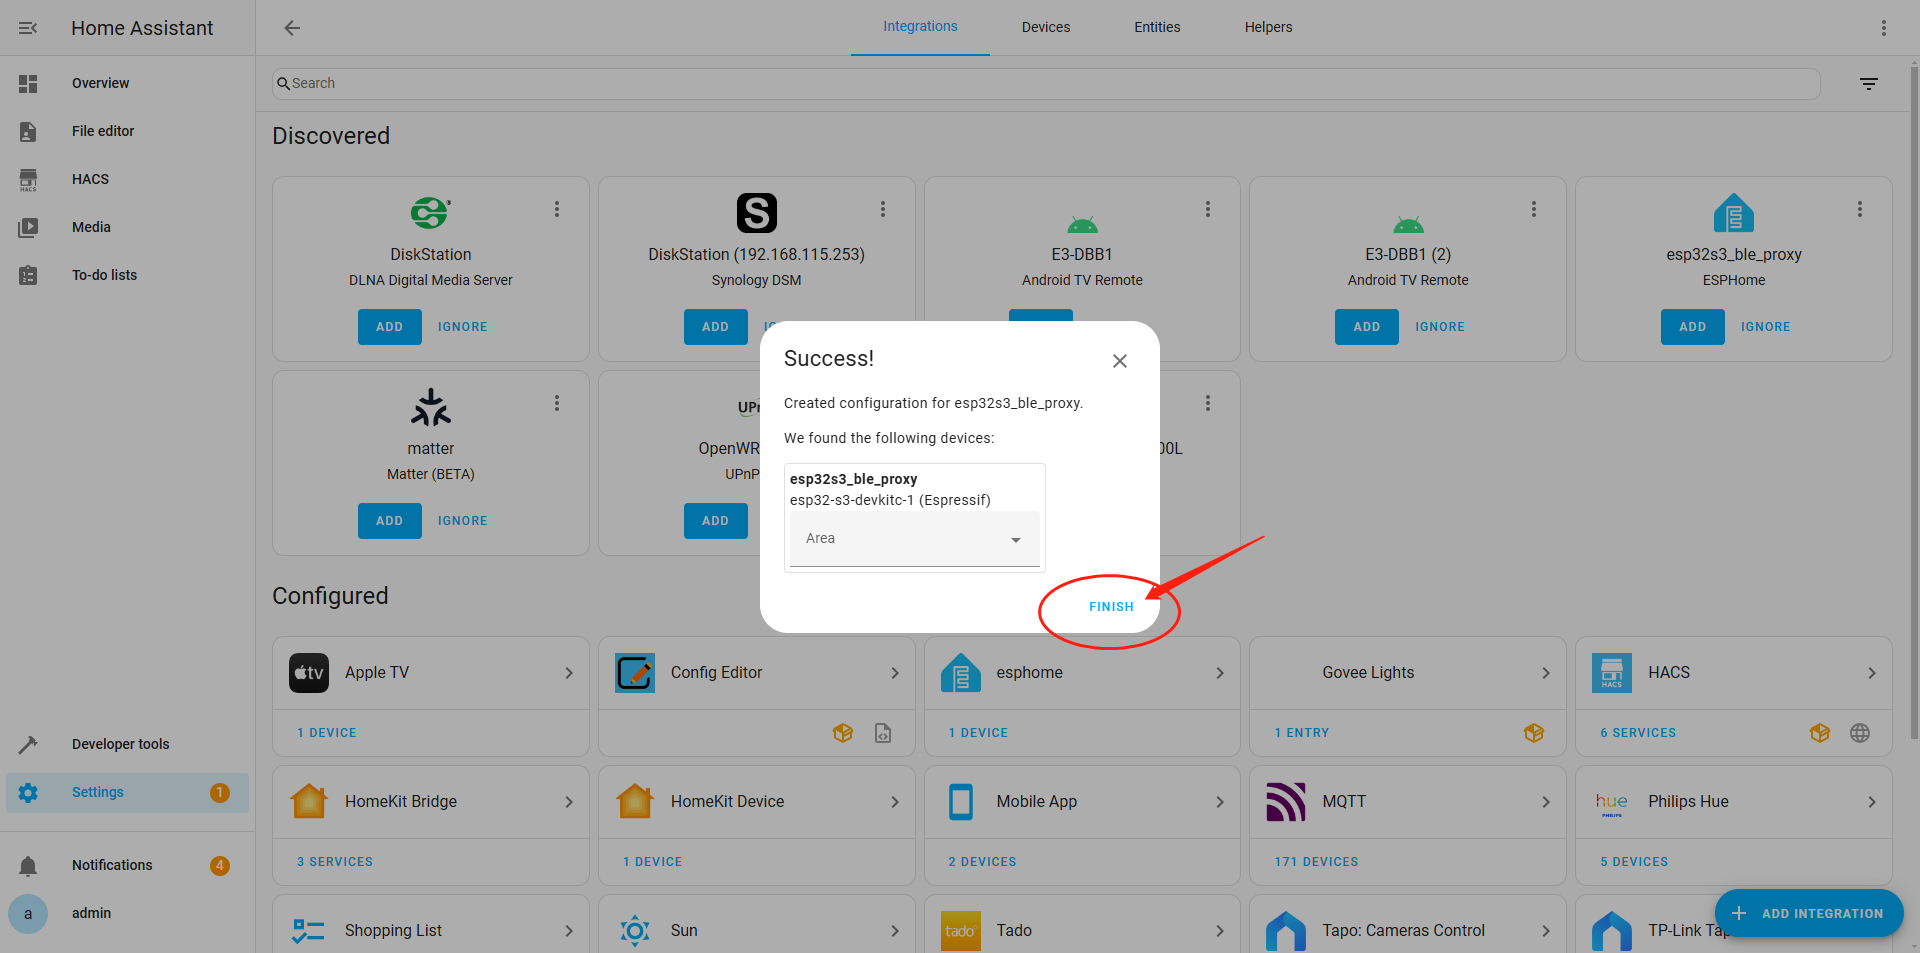This screenshot has height=953, width=1920.
Task: Go back using the arrow icon
Action: point(292,28)
